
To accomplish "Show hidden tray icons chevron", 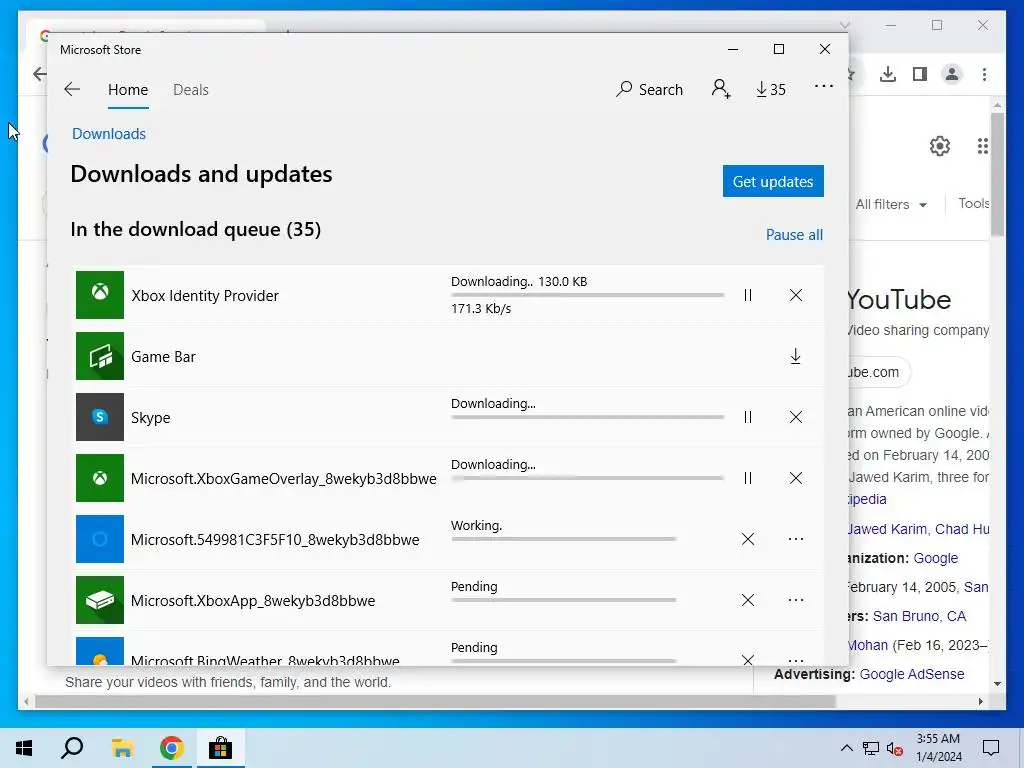I will click(846, 748).
